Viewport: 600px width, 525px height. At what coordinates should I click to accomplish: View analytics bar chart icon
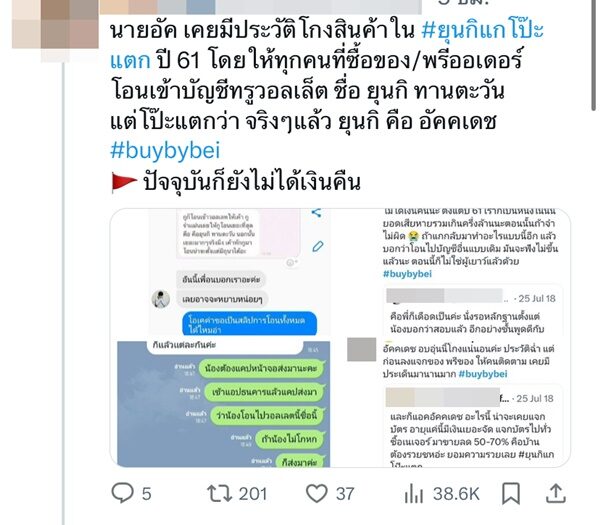point(413,494)
